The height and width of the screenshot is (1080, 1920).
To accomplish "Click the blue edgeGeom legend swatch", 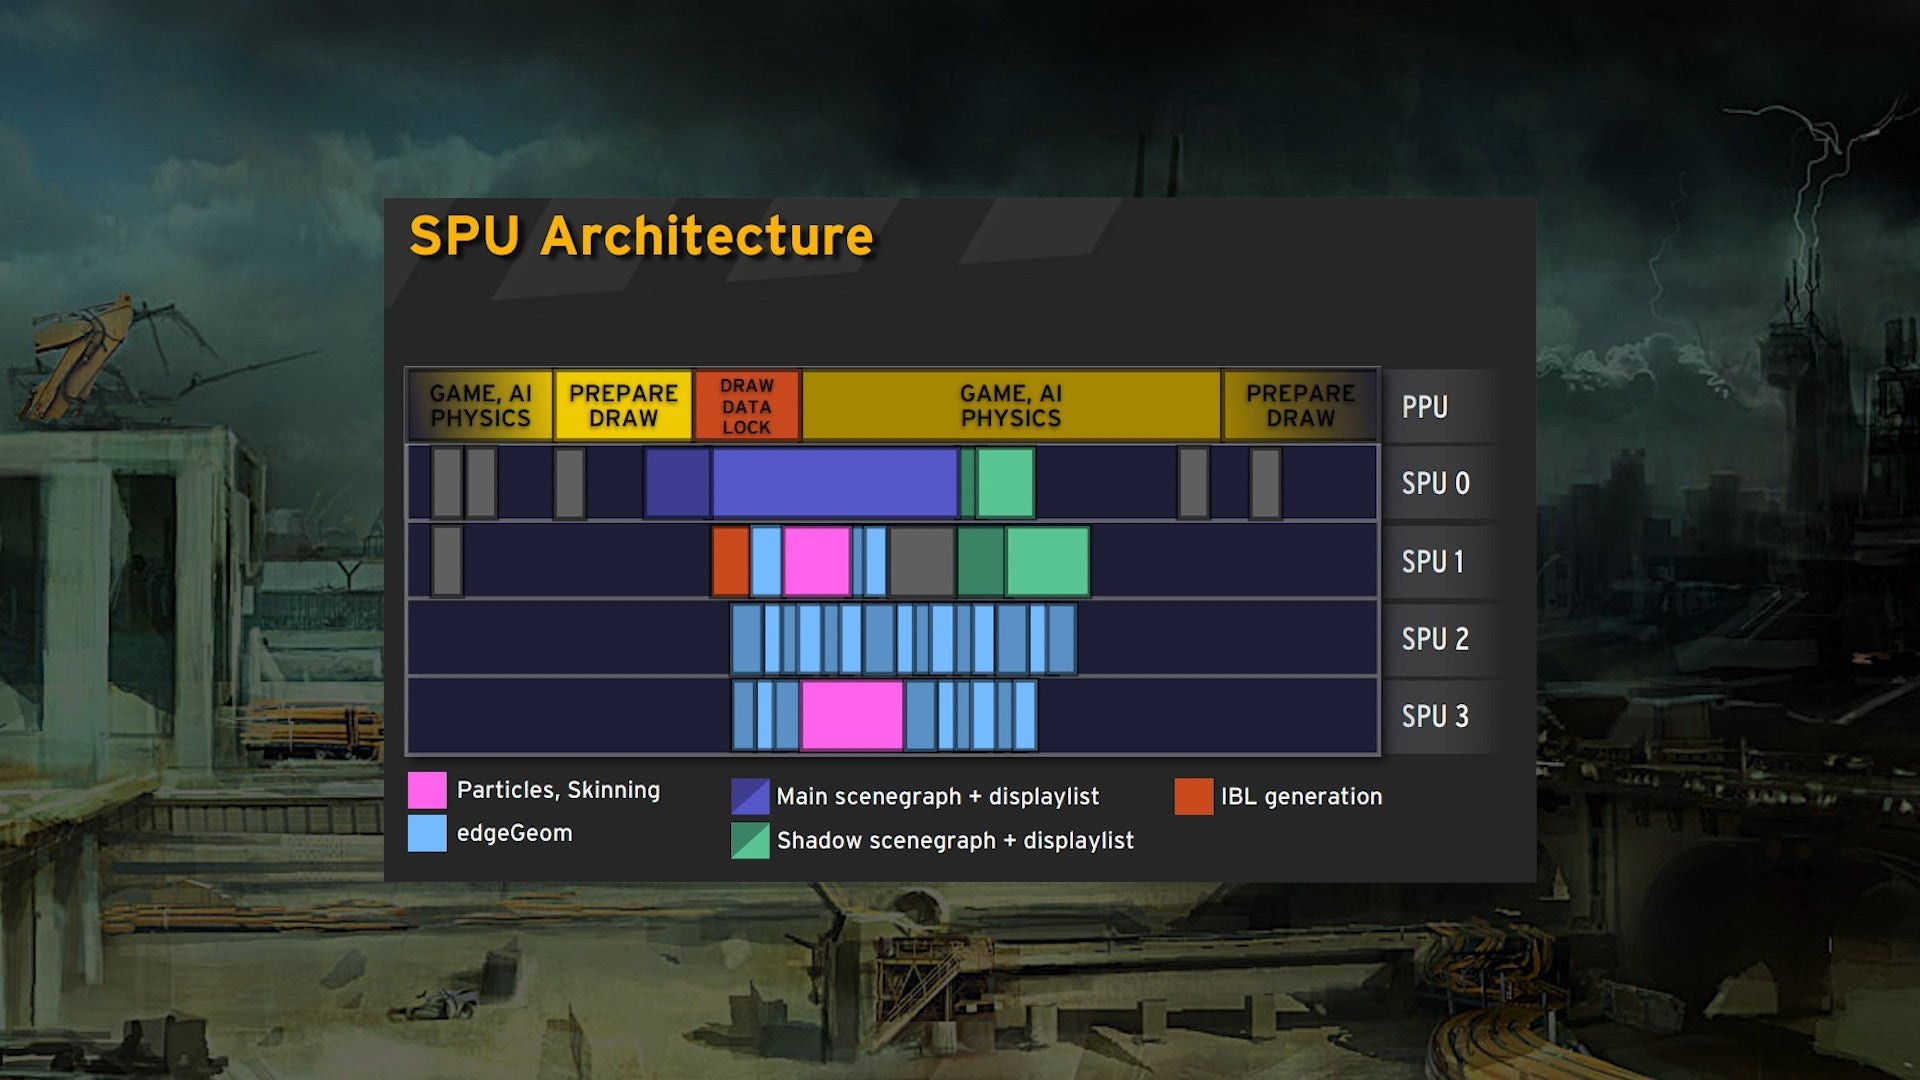I will [427, 833].
